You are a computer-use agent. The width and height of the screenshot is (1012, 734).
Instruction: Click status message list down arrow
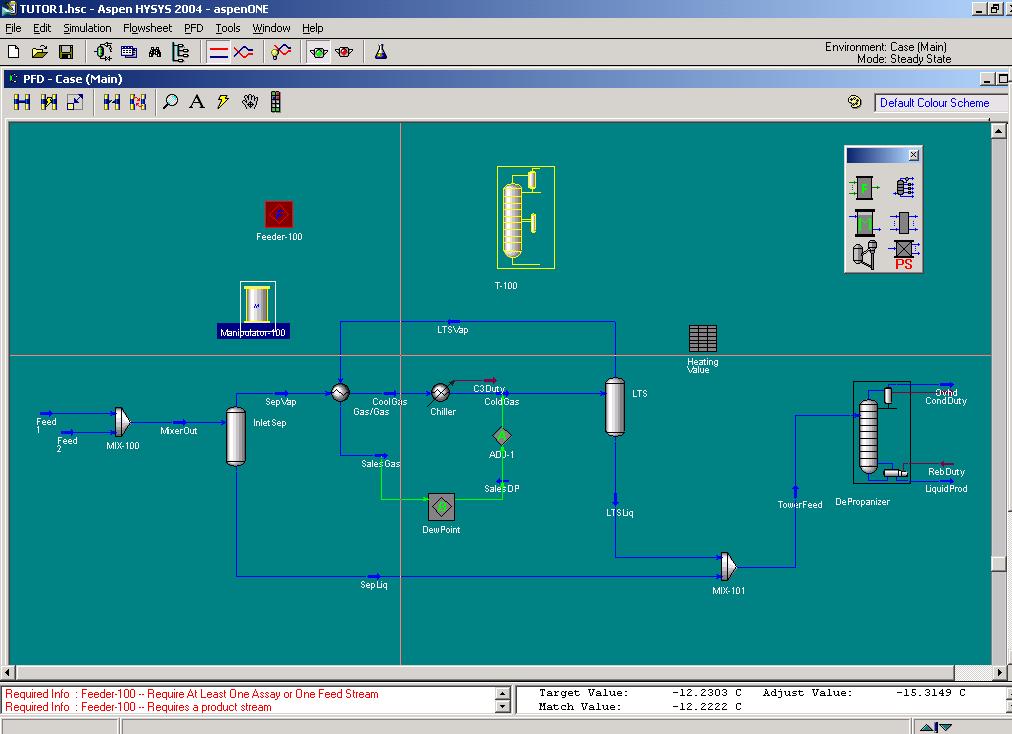point(503,707)
